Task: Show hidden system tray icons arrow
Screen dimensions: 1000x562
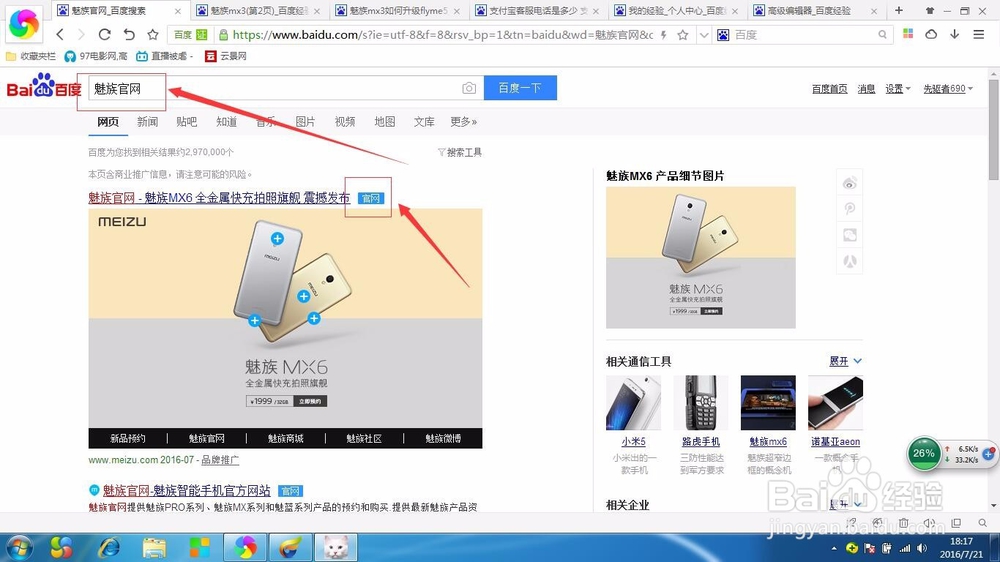Action: (x=834, y=549)
